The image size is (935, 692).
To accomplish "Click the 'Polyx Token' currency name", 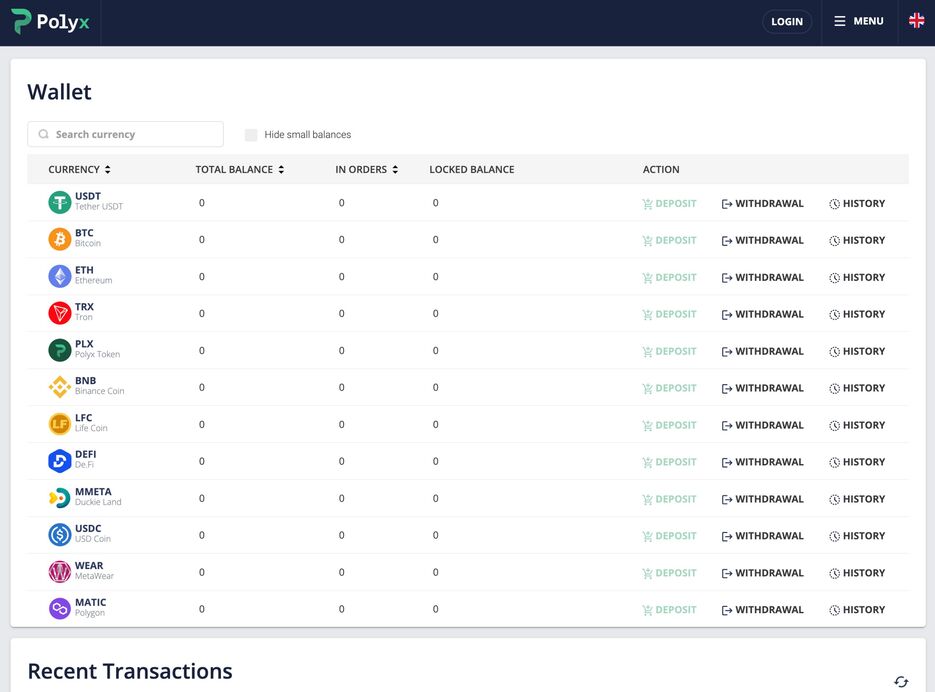I will coord(97,354).
